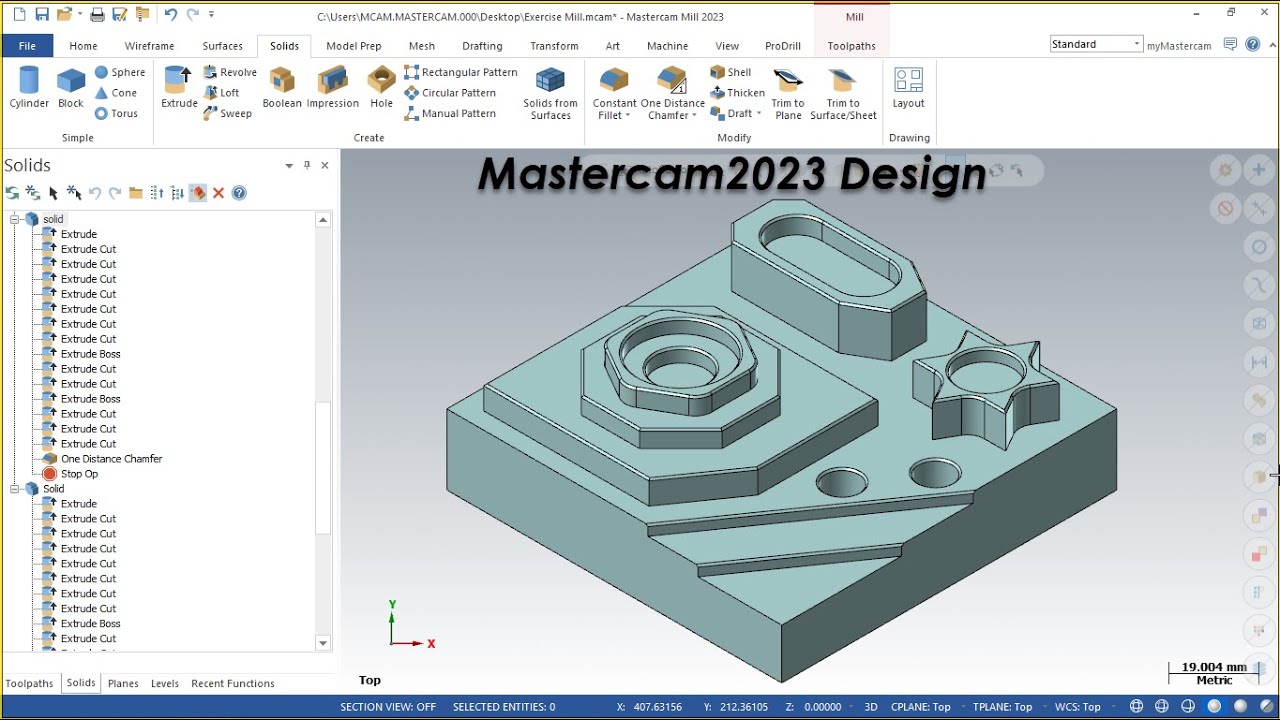Open the Hole creation tool
The height and width of the screenshot is (720, 1280).
pyautogui.click(x=381, y=88)
